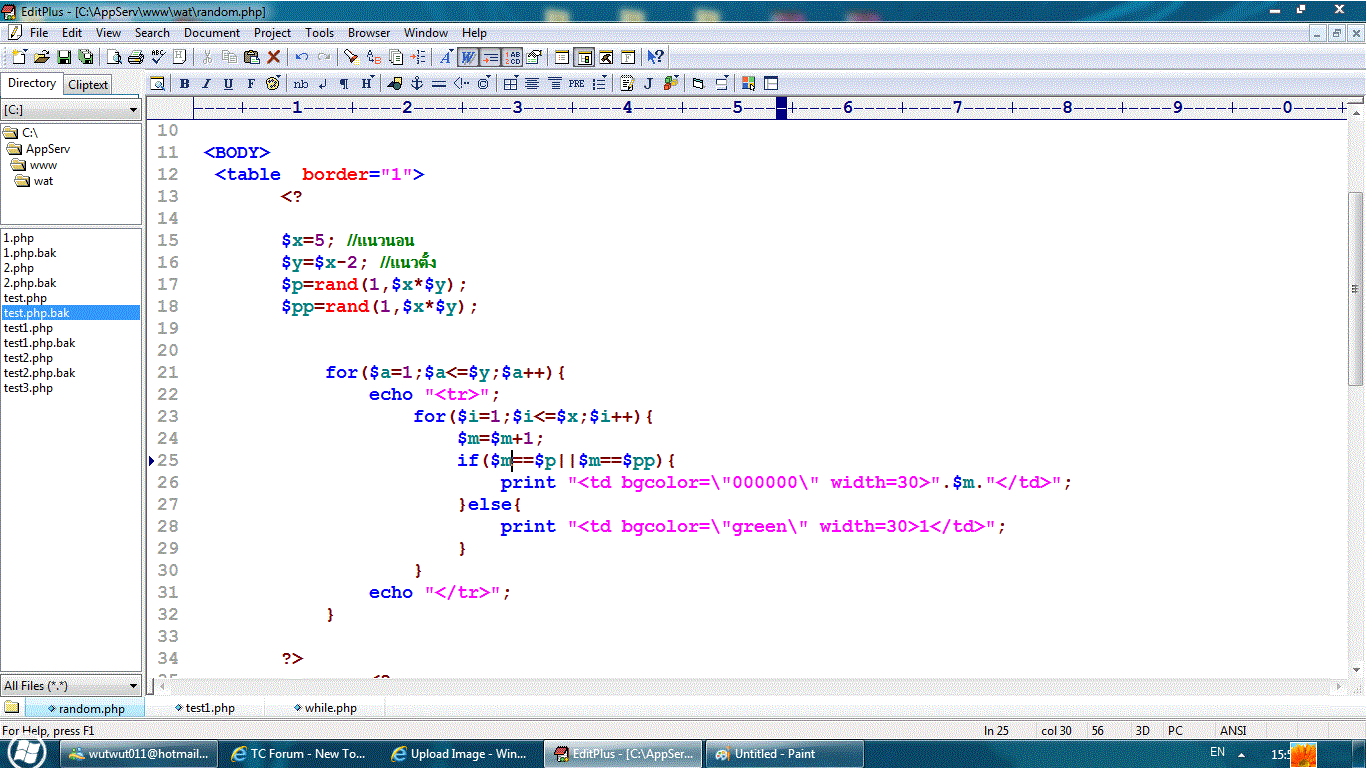This screenshot has height=768, width=1366.
Task: Open the table insert dropdown
Action: click(511, 84)
